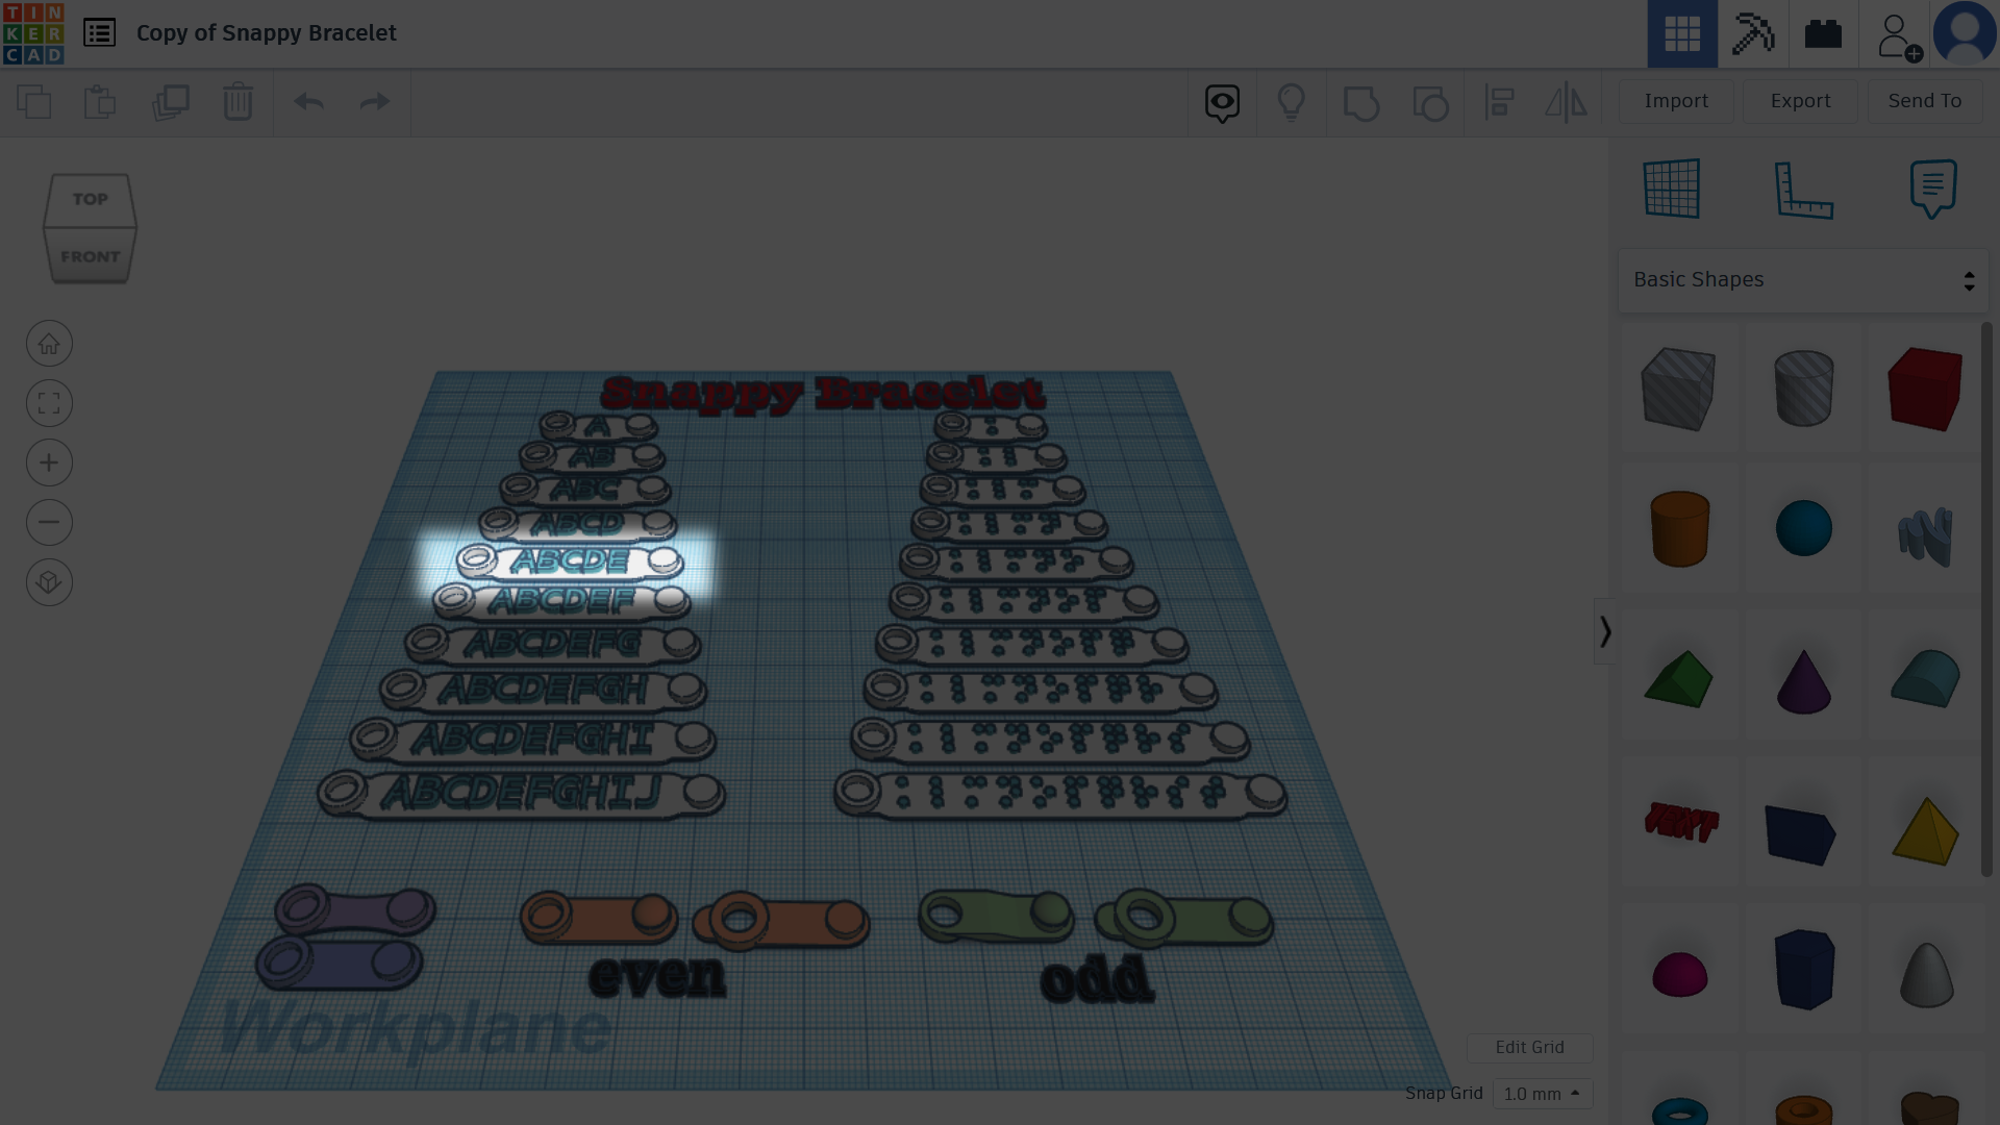Click the Tinkercad logo
Image resolution: width=2000 pixels, height=1125 pixels.
[33, 33]
